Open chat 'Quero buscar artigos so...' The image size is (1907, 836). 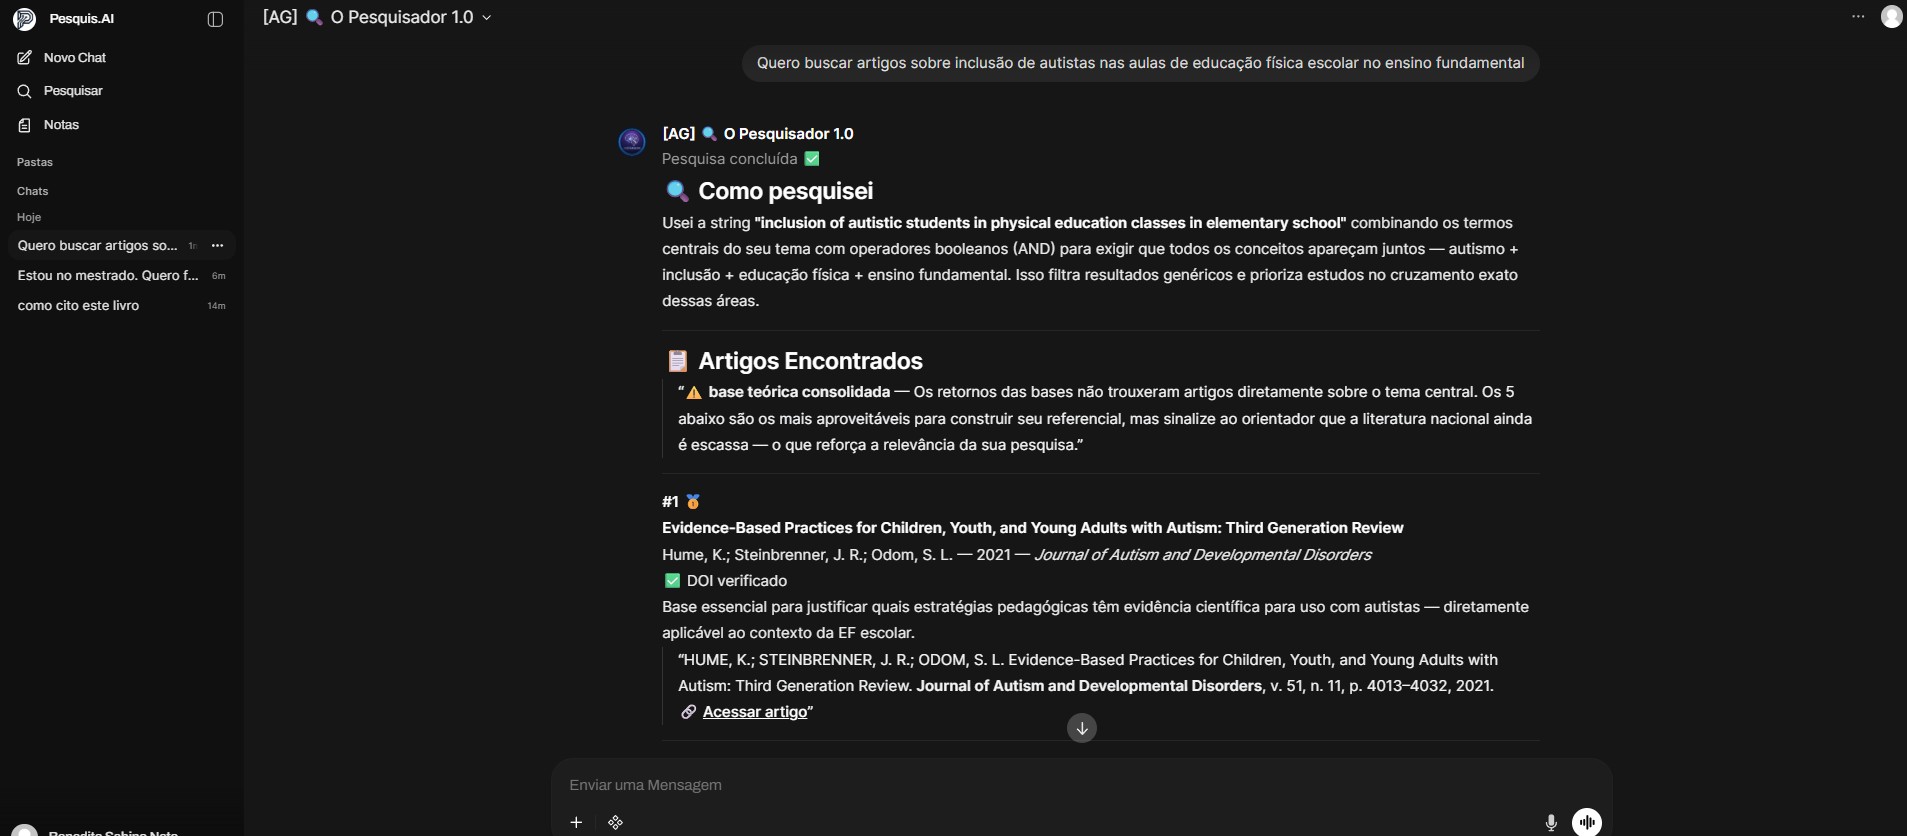point(97,245)
